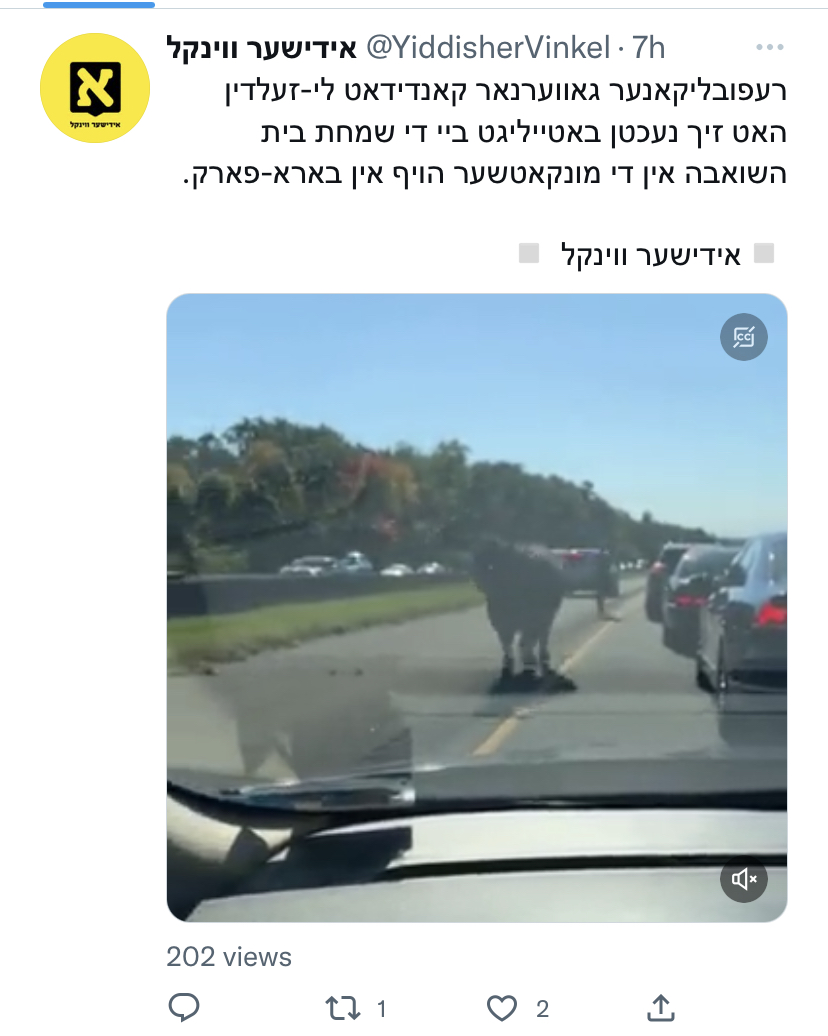
Task: Open the bold אידישער ווינקל display name
Action: [262, 48]
